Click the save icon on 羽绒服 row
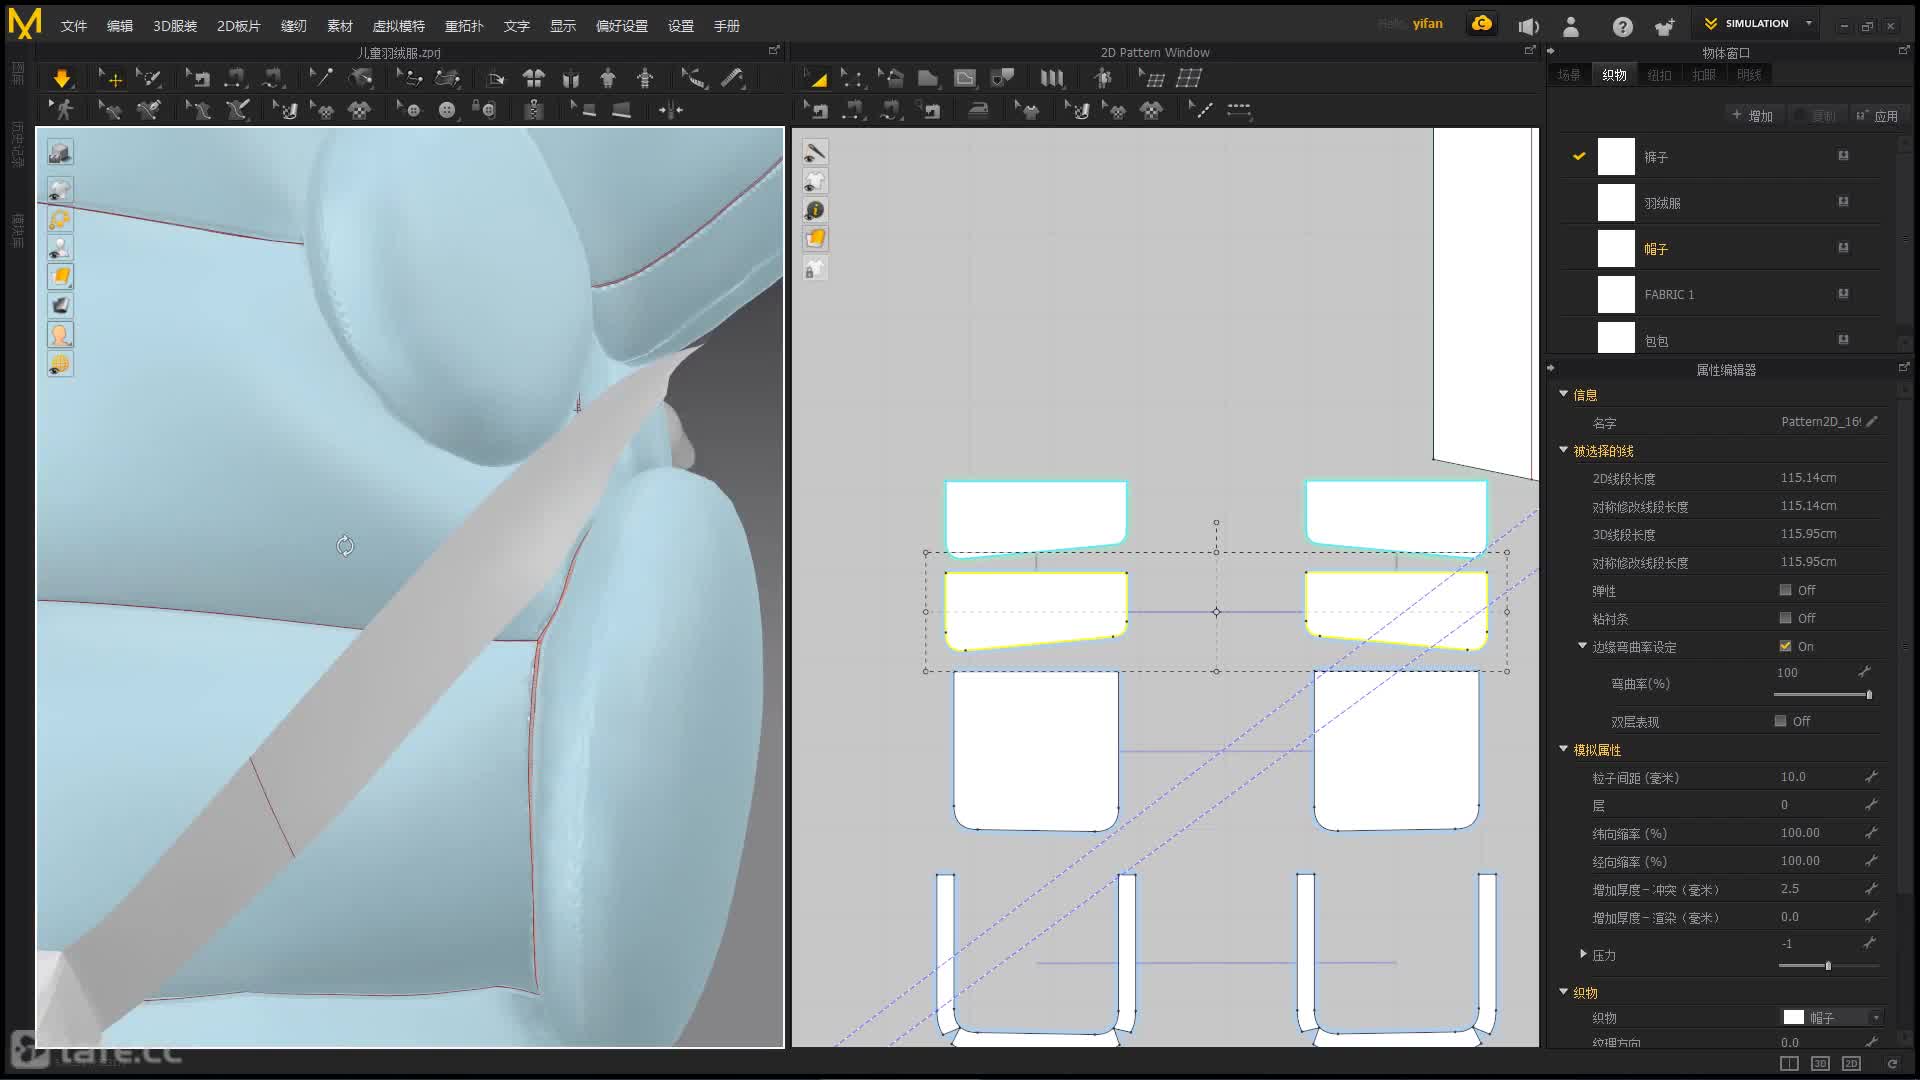The width and height of the screenshot is (1920, 1080). click(1843, 202)
